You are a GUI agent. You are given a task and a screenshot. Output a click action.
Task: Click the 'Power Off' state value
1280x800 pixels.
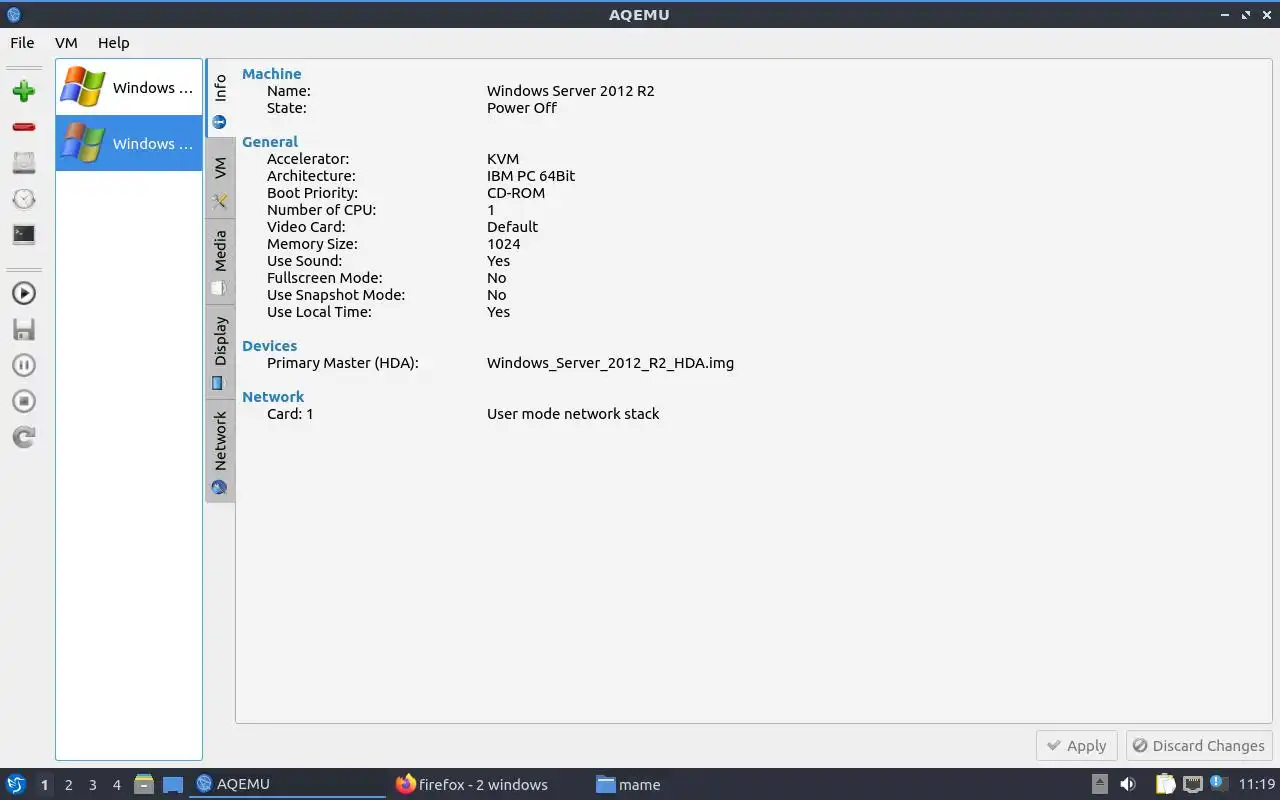[522, 108]
